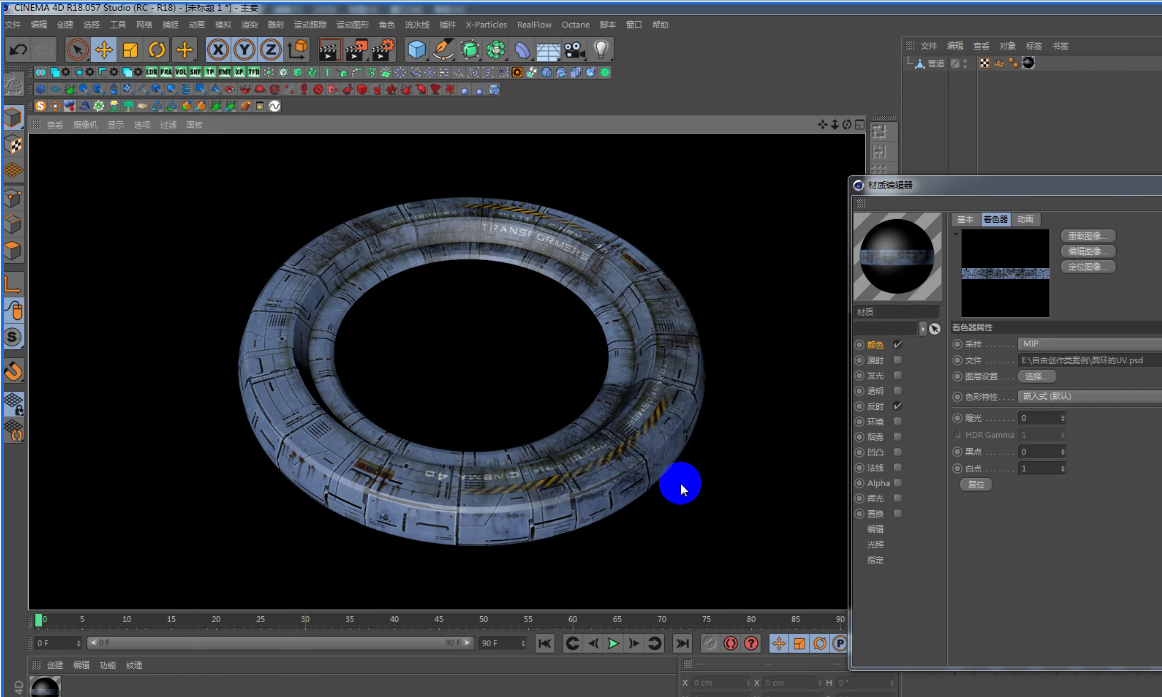Open the 渲染 menu in the menu bar
1162x697 pixels.
tap(249, 24)
